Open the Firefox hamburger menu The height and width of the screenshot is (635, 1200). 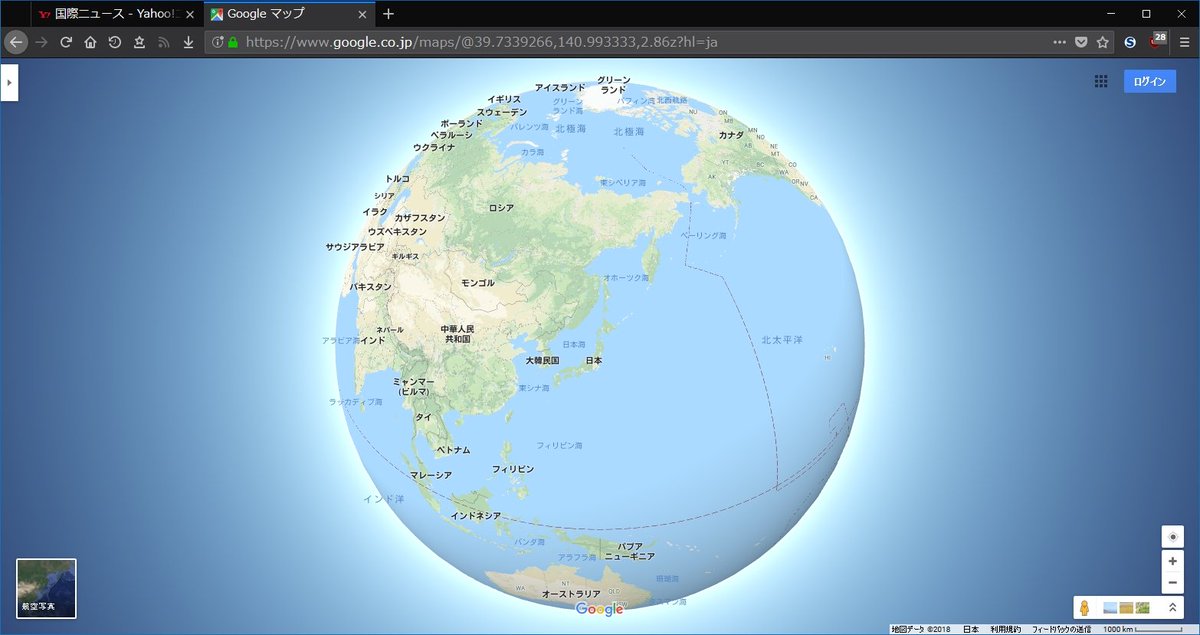click(1184, 42)
